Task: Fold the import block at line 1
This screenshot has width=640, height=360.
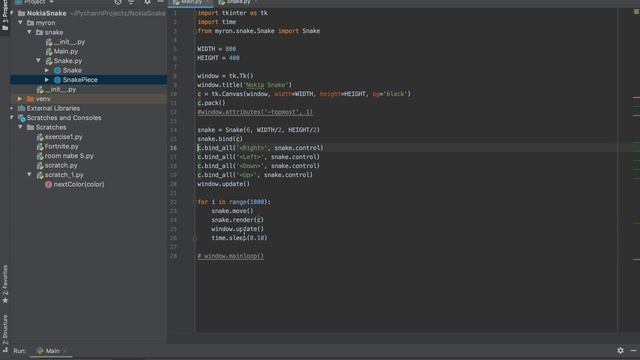Action: pyautogui.click(x=195, y=13)
